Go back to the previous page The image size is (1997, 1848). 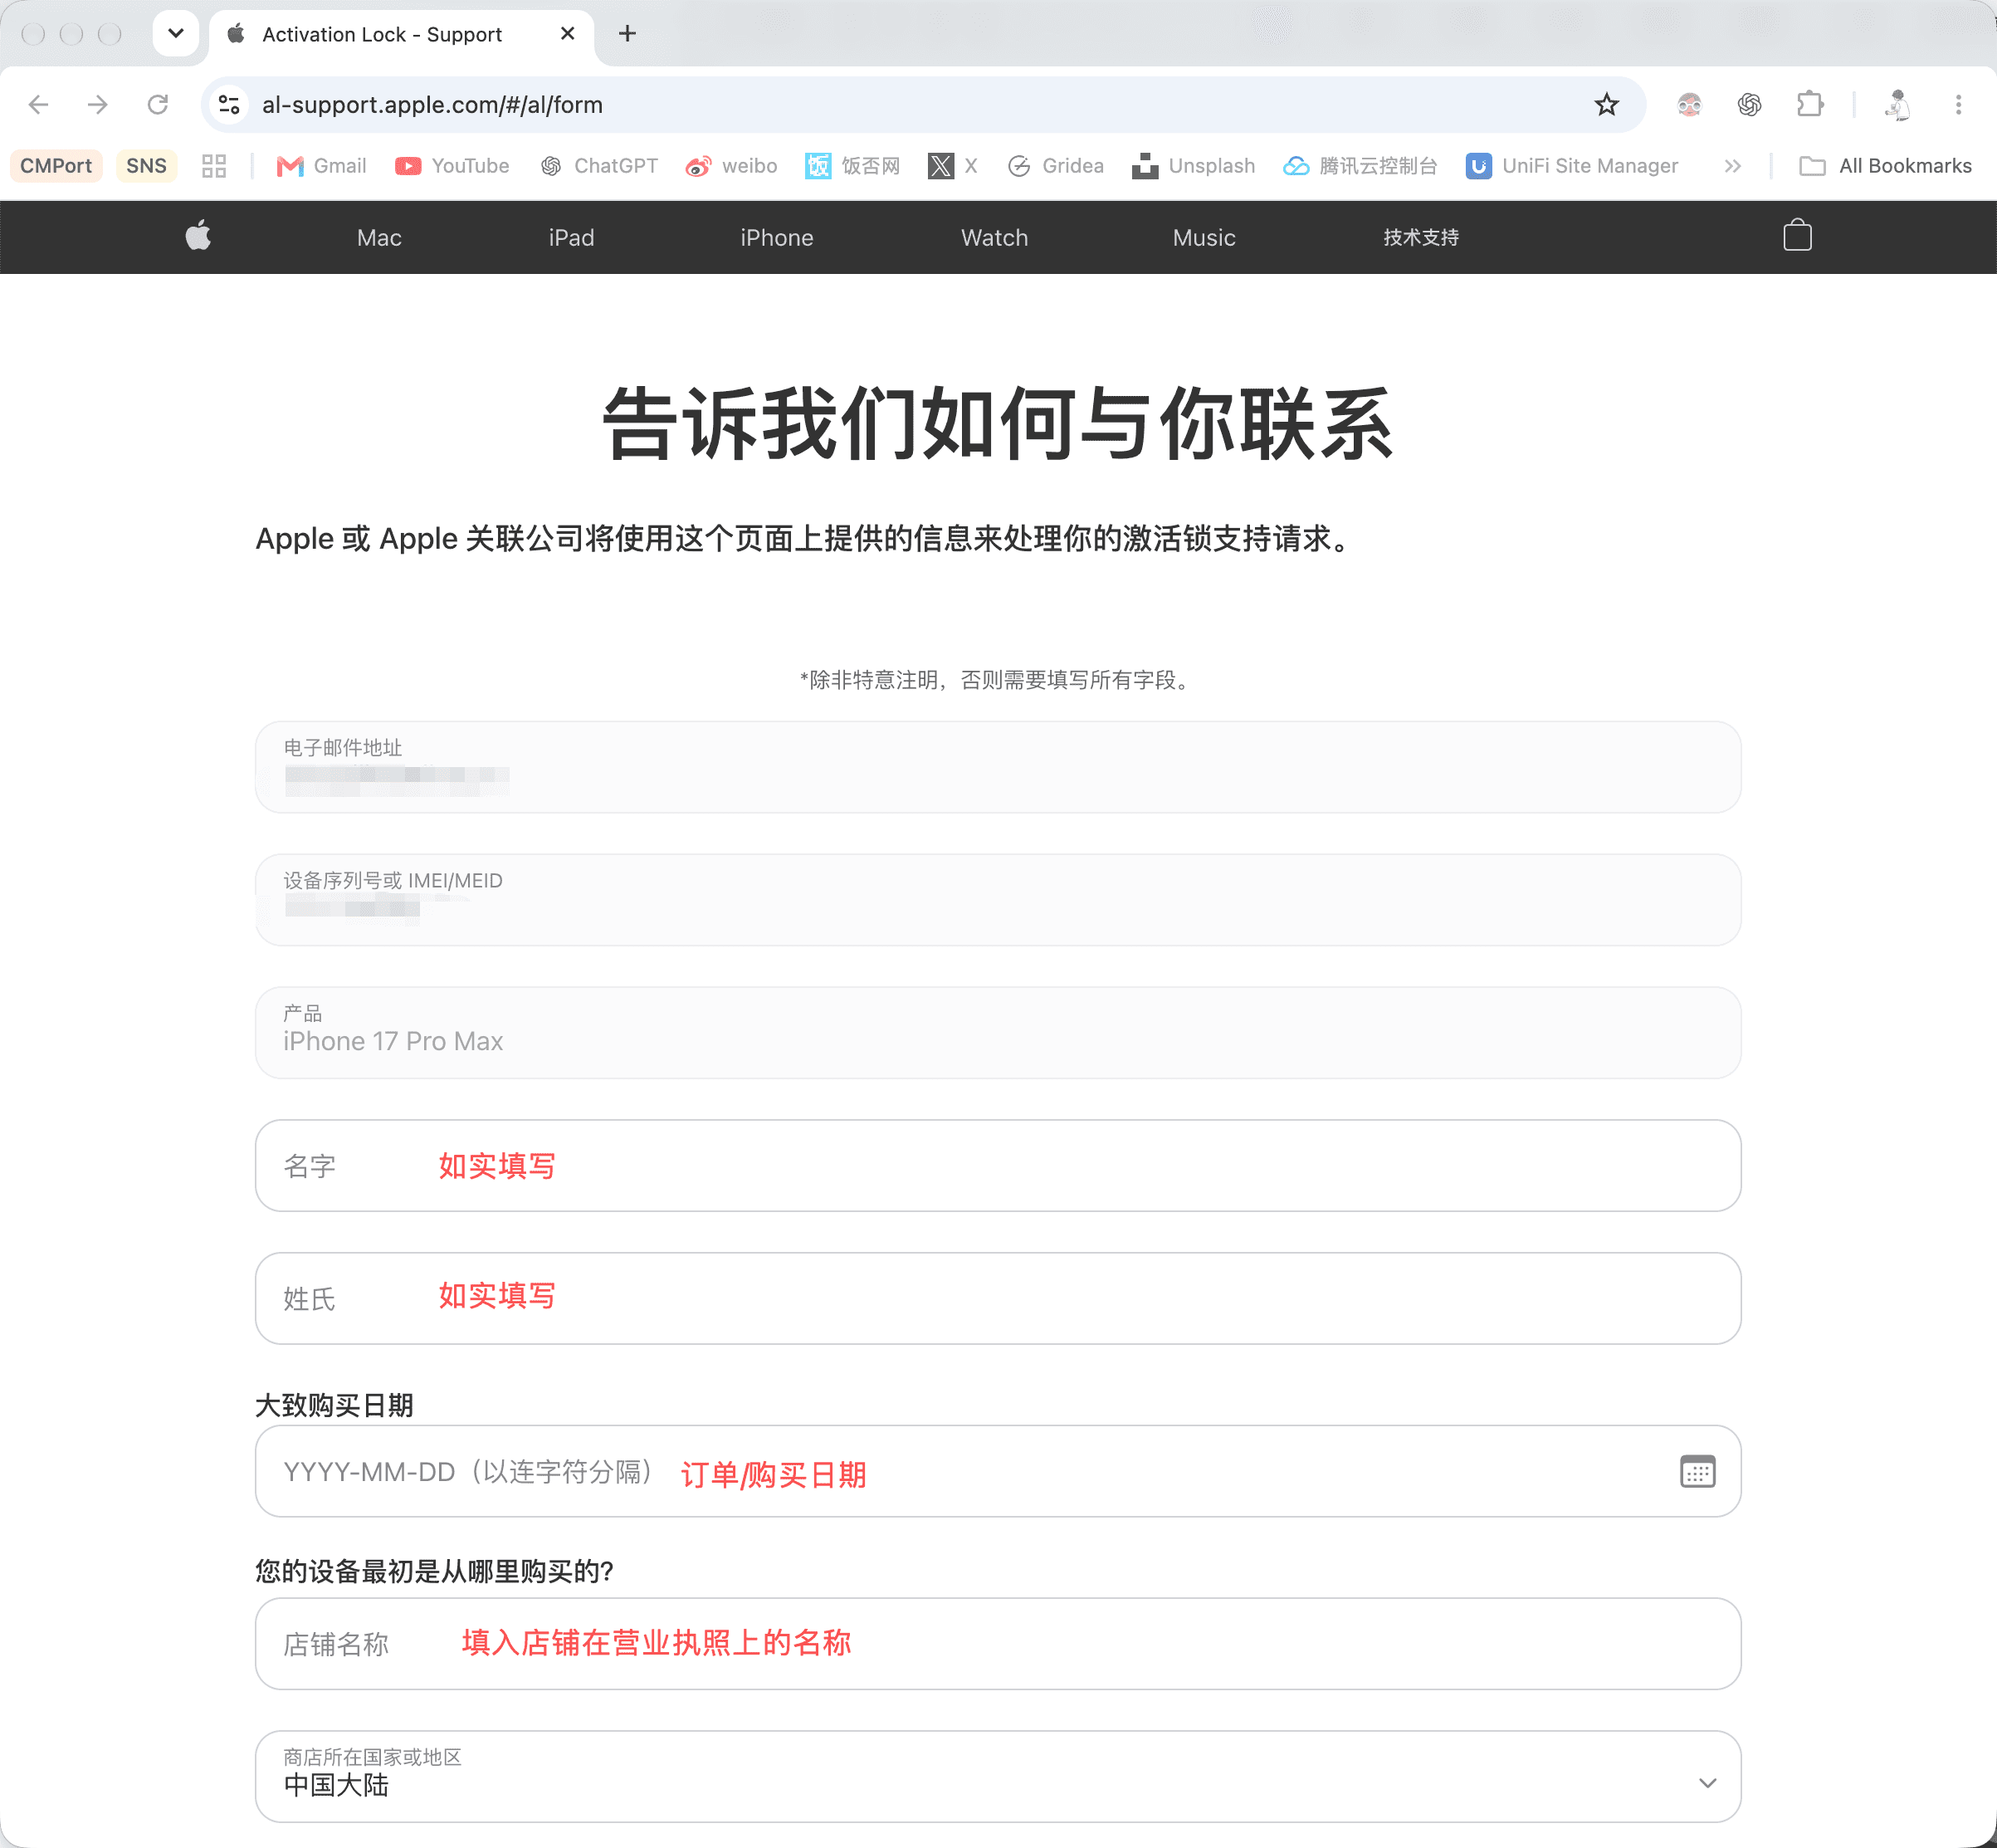click(x=38, y=104)
